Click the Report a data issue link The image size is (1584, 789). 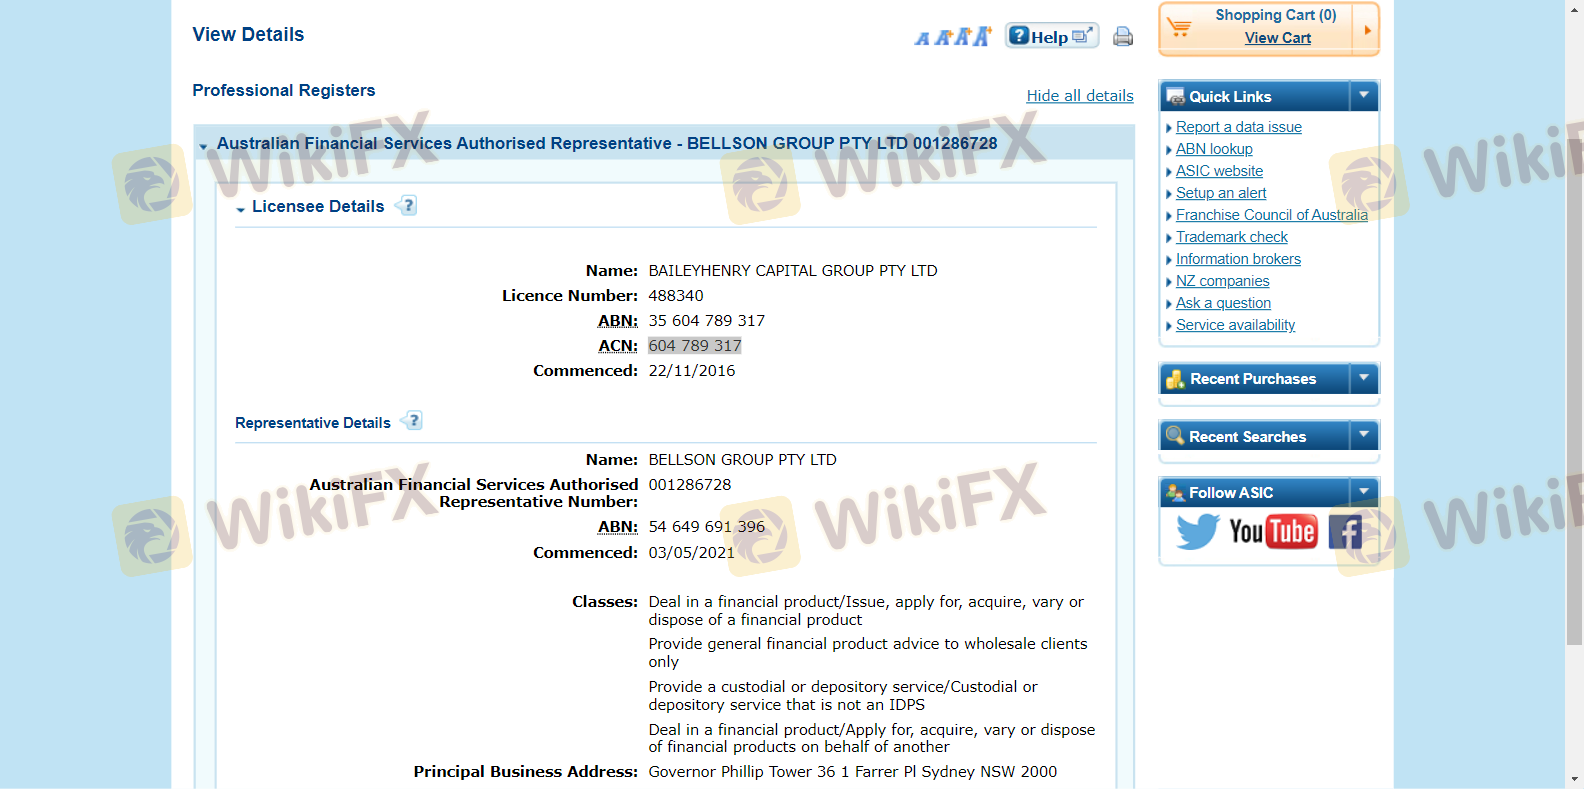[x=1238, y=127]
